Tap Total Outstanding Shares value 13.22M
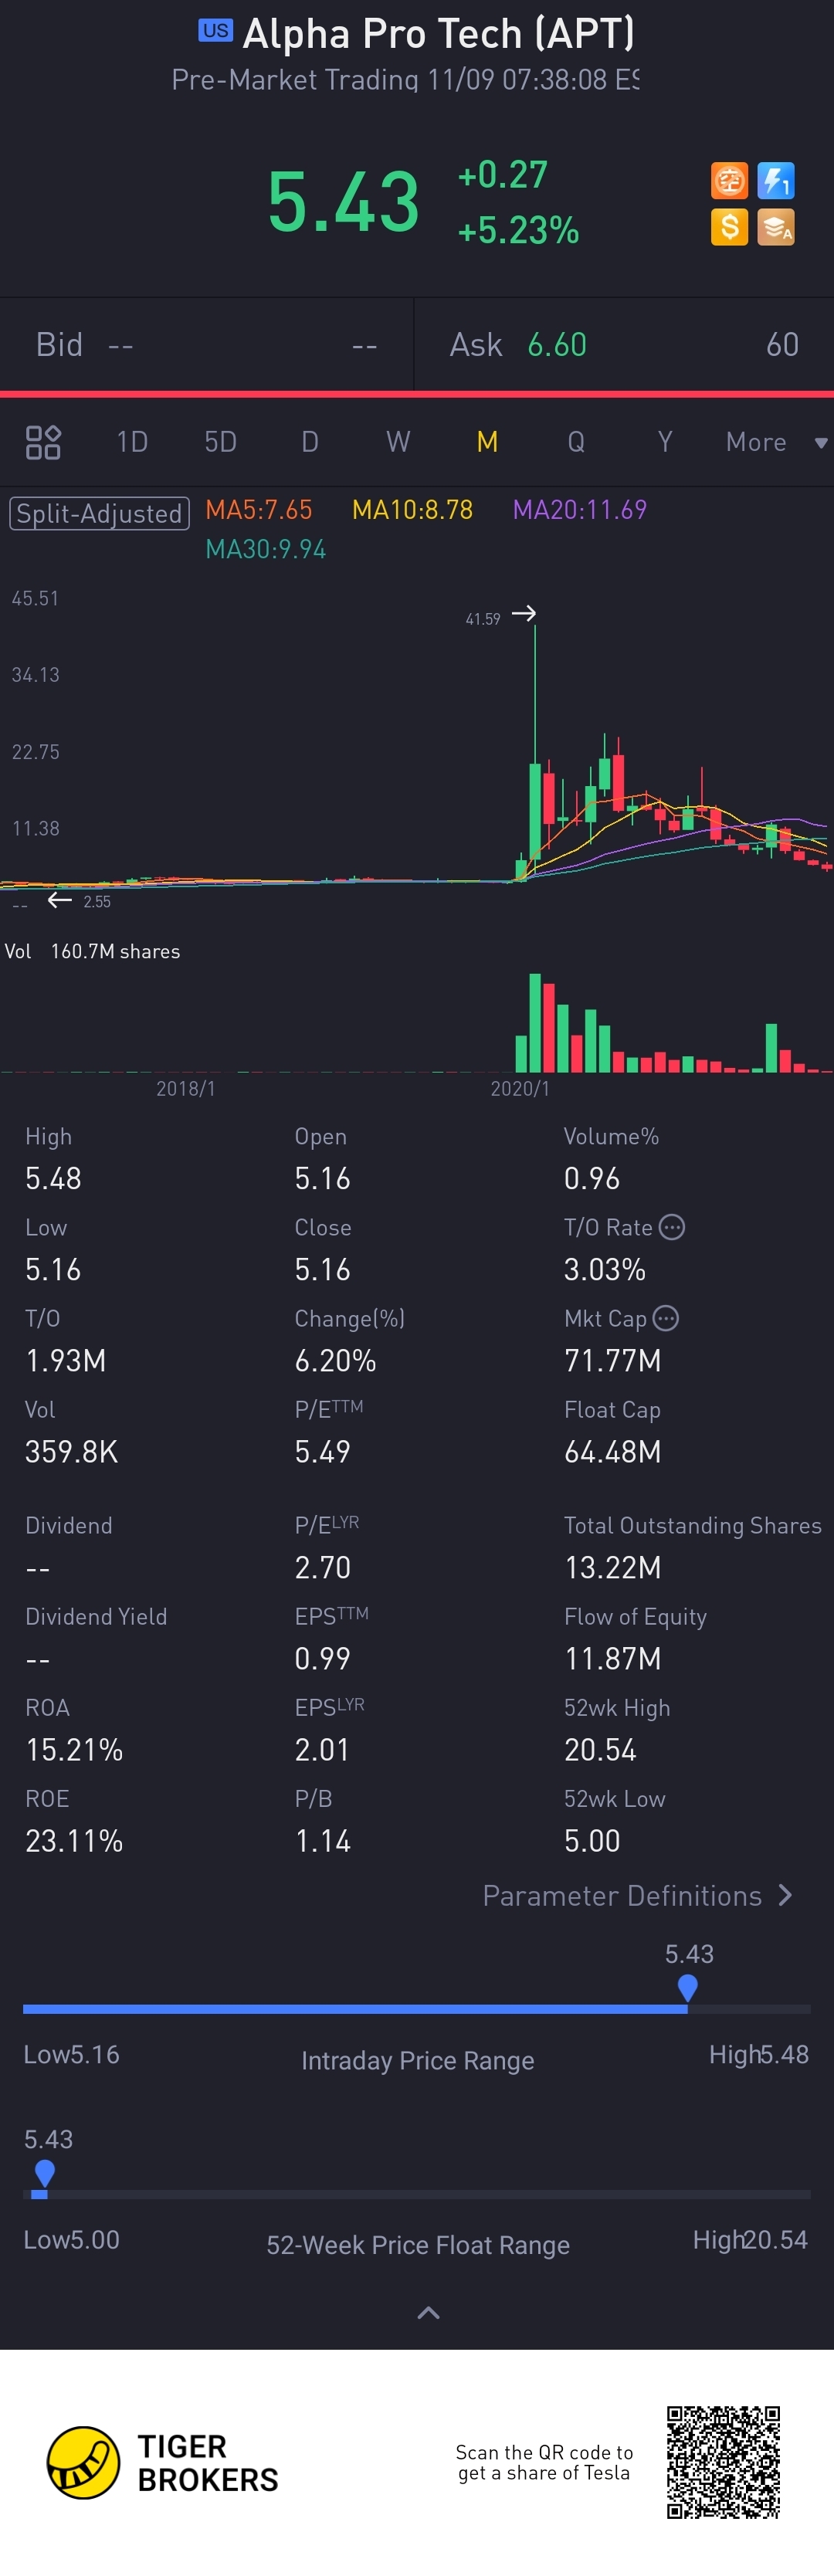The width and height of the screenshot is (834, 2576). (x=613, y=1567)
